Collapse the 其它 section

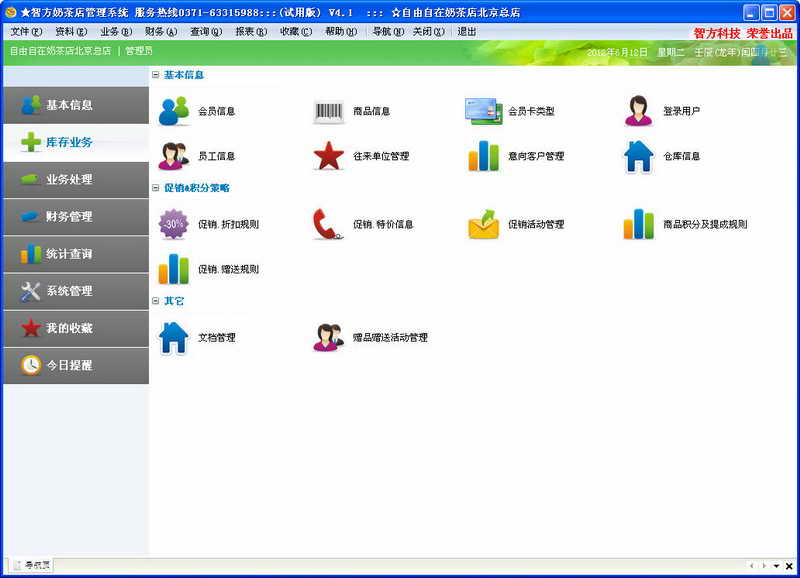(156, 301)
